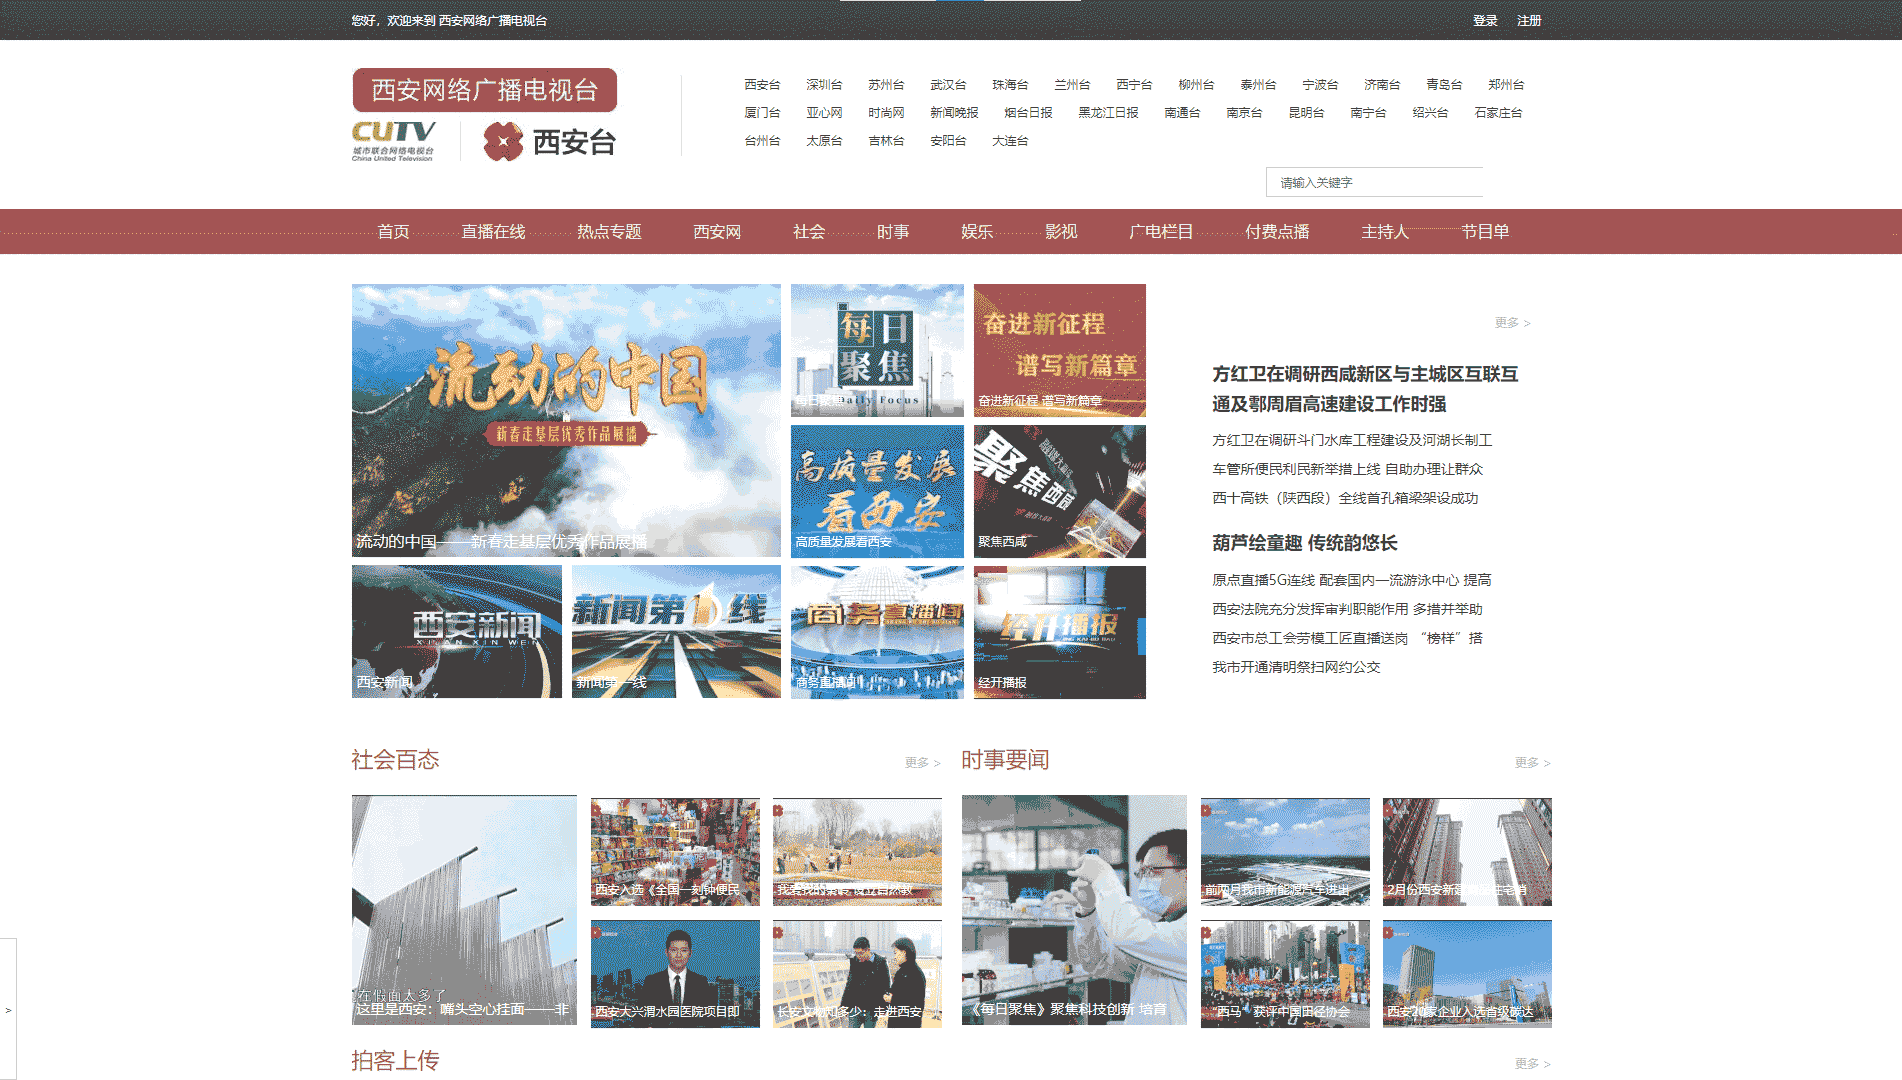Click the CUTV logo
The height and width of the screenshot is (1080, 1902).
[394, 140]
